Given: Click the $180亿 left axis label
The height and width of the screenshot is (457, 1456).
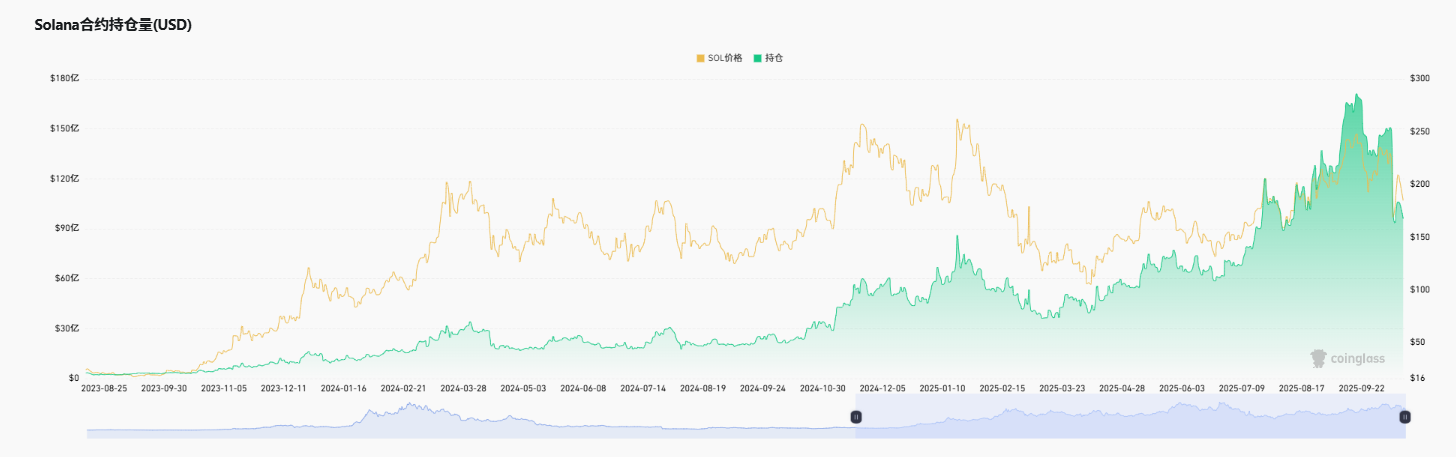Looking at the screenshot, I should tap(65, 78).
